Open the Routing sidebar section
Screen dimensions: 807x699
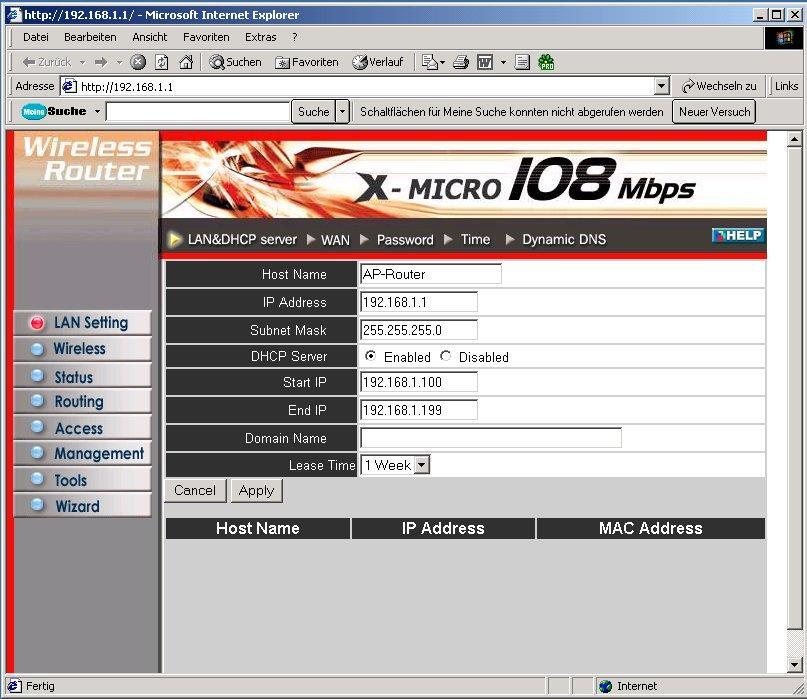pos(82,401)
